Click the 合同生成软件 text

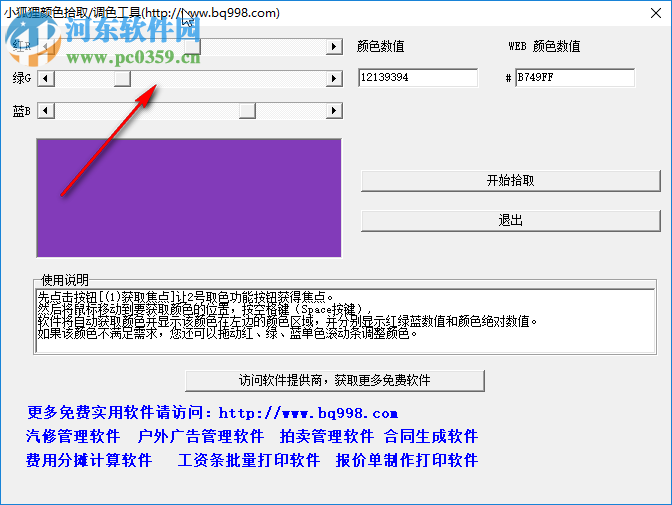click(431, 436)
